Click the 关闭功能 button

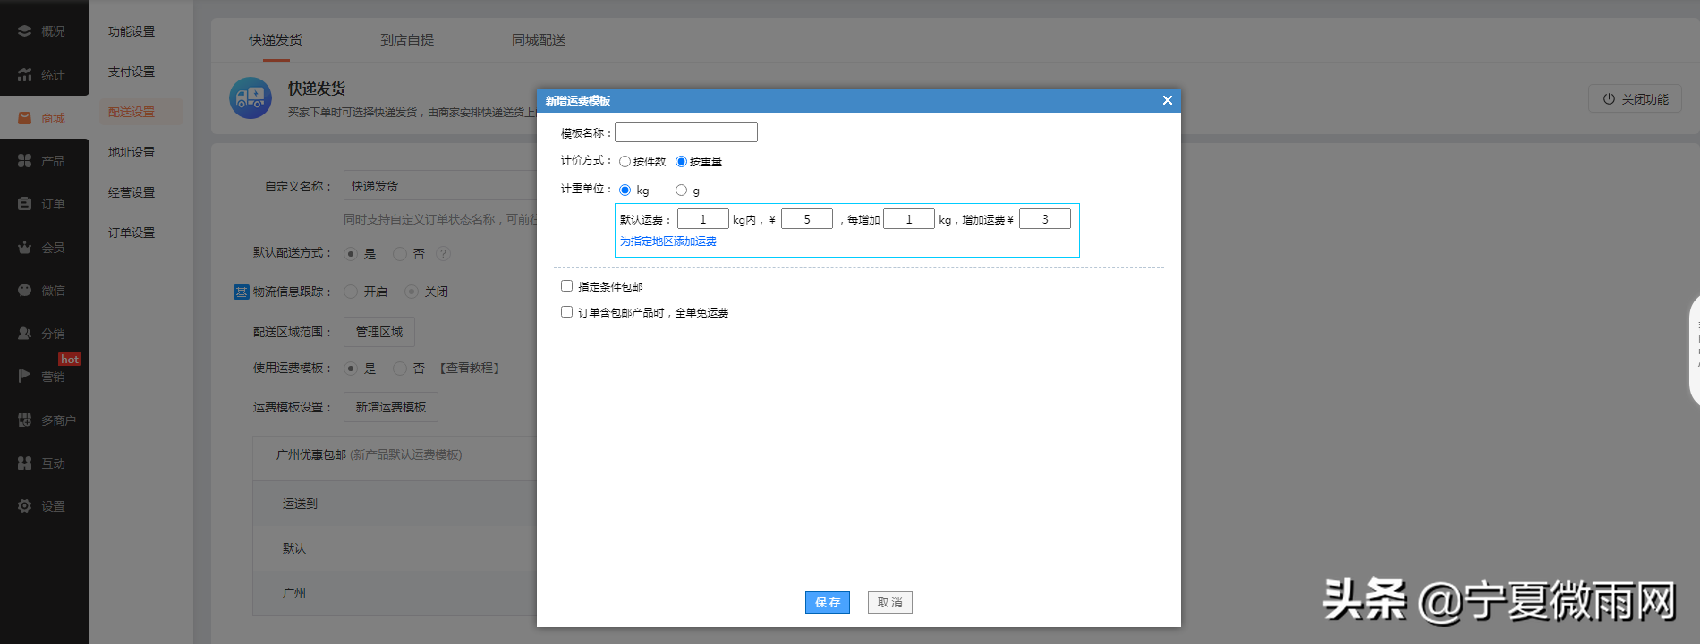click(1635, 99)
